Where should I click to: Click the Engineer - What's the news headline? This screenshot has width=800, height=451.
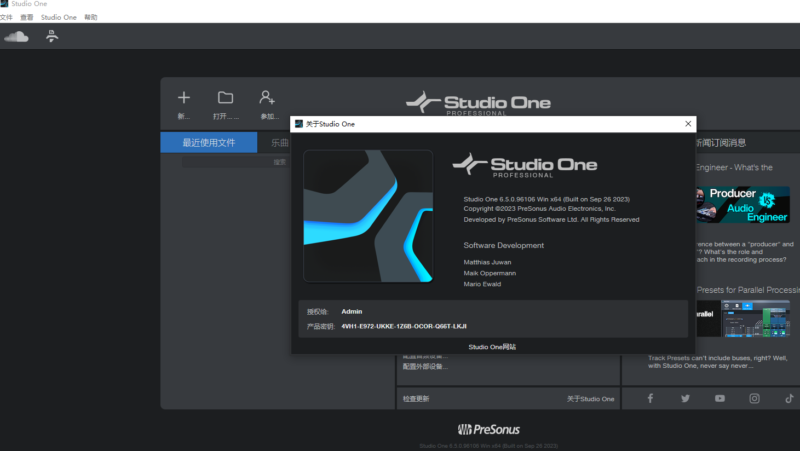(x=734, y=167)
